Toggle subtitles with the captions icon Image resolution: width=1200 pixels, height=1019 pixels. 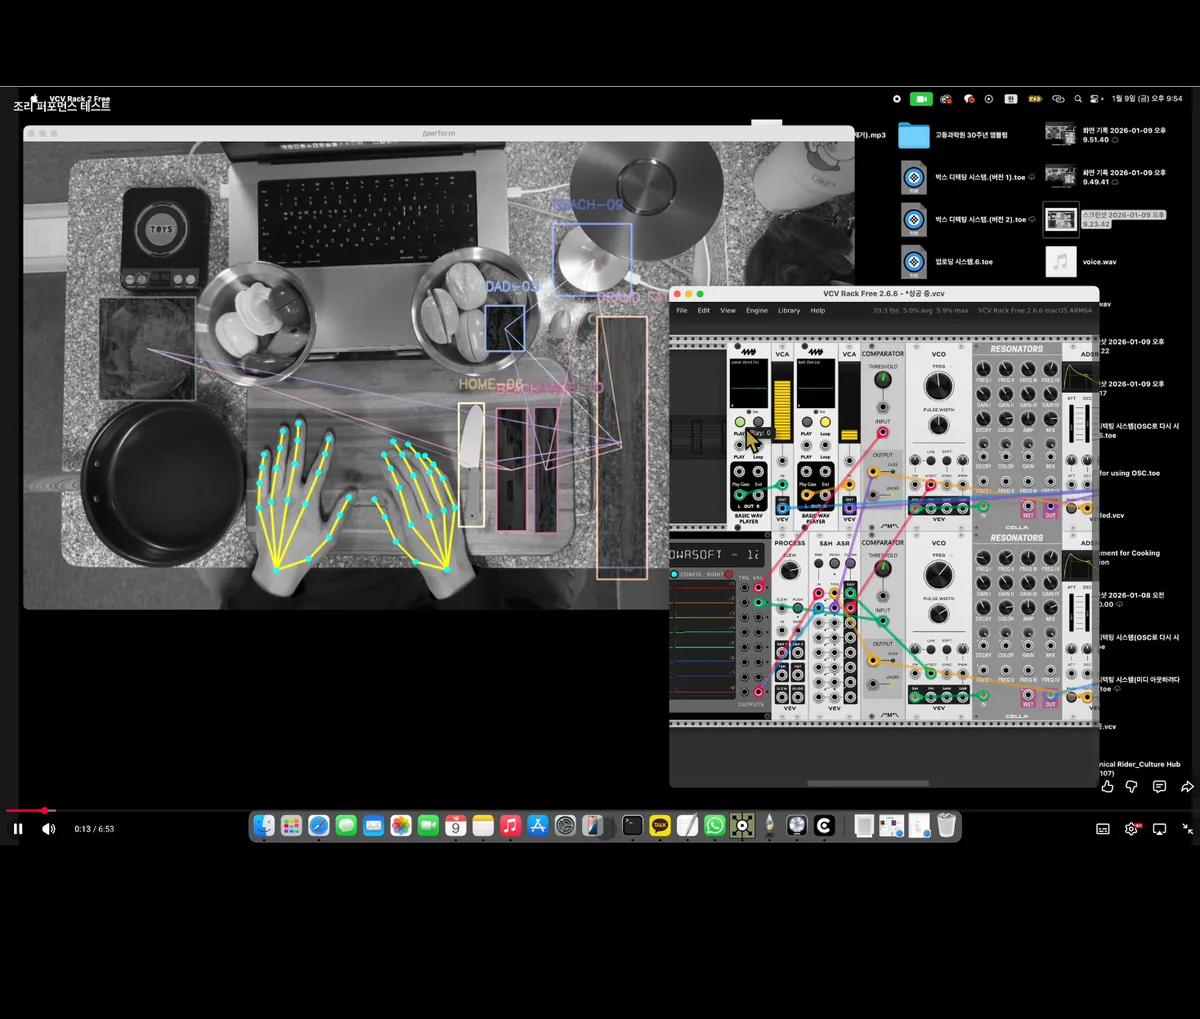pos(1103,829)
